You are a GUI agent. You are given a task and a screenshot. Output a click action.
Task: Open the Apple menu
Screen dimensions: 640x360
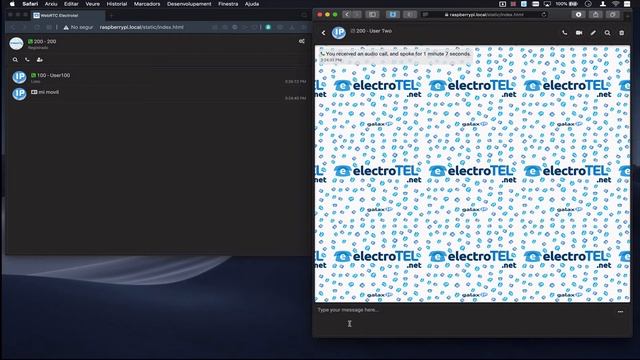(12, 4)
